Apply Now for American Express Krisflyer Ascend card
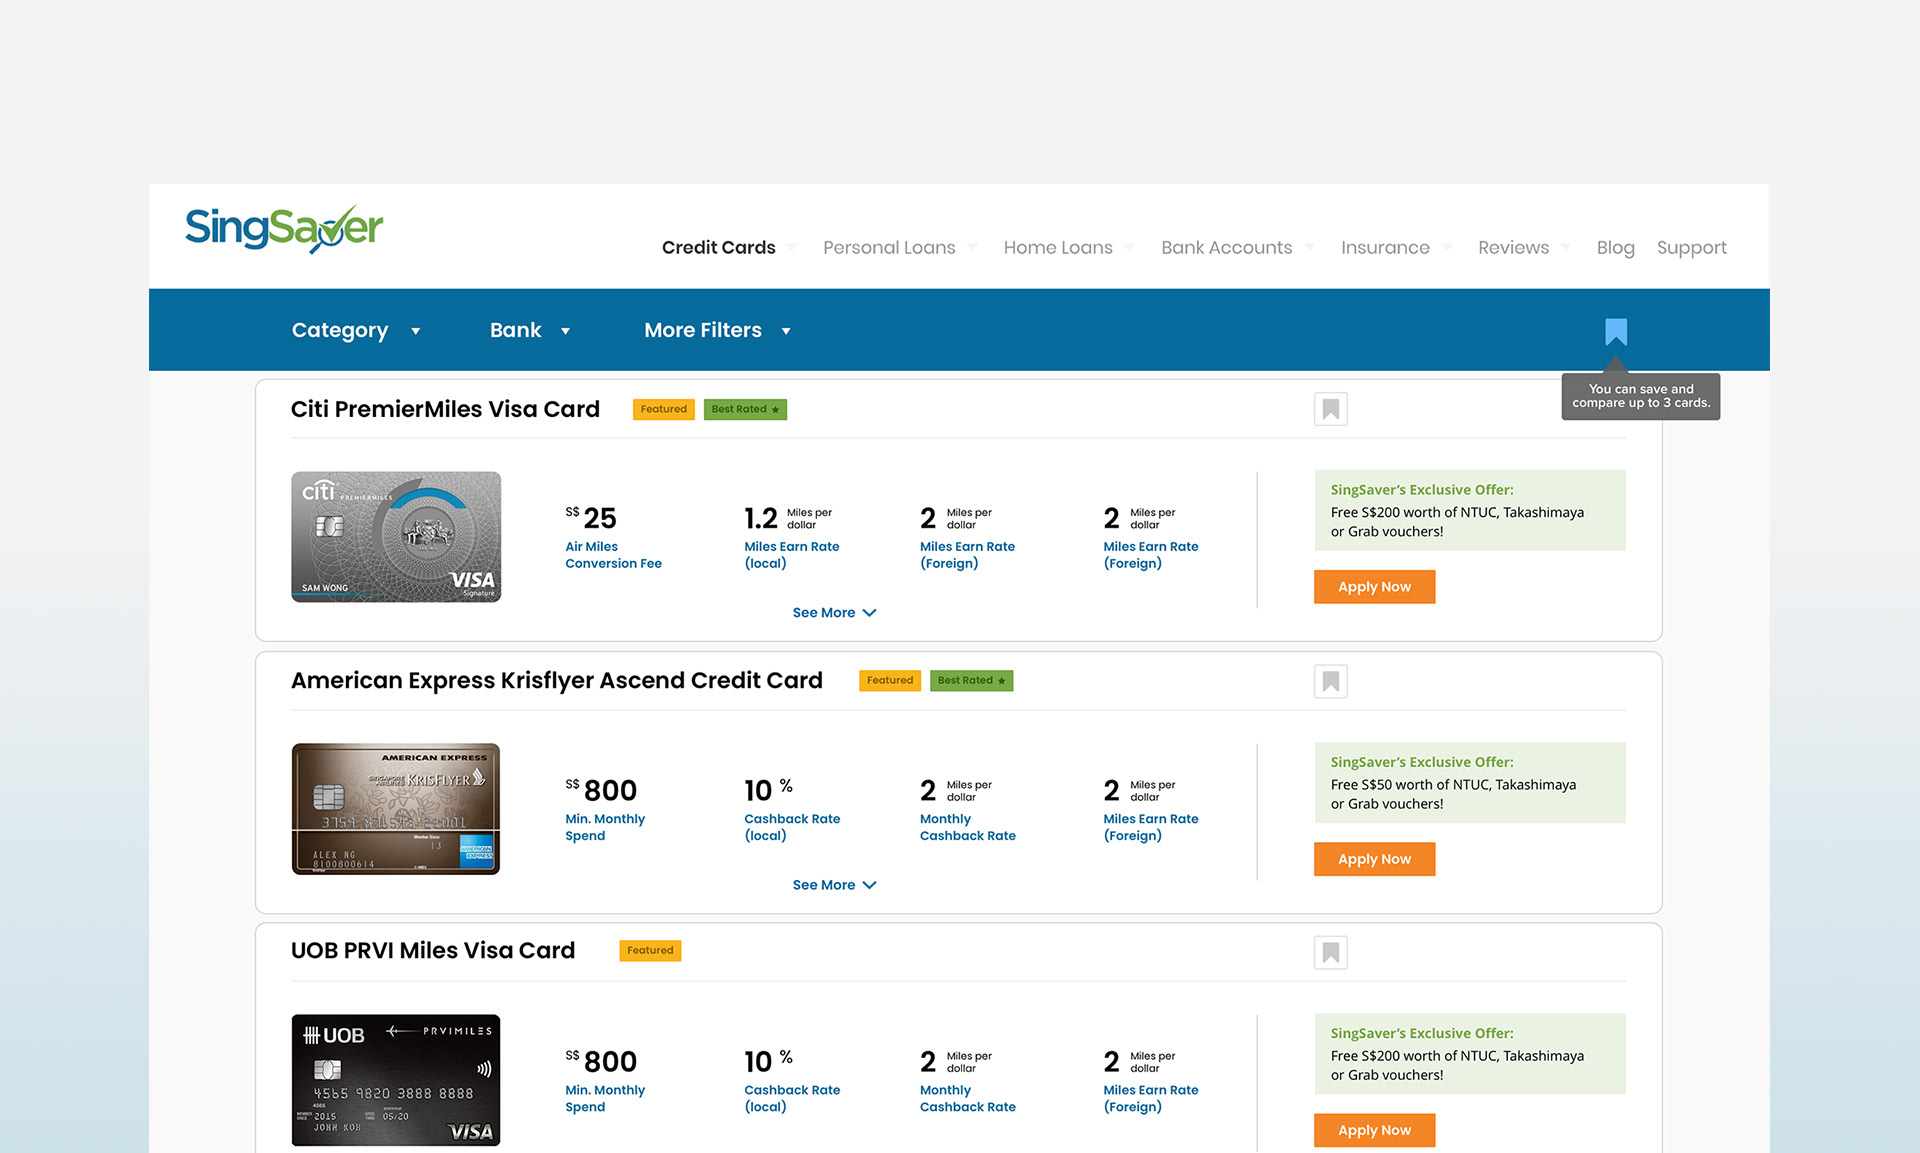 [1374, 859]
